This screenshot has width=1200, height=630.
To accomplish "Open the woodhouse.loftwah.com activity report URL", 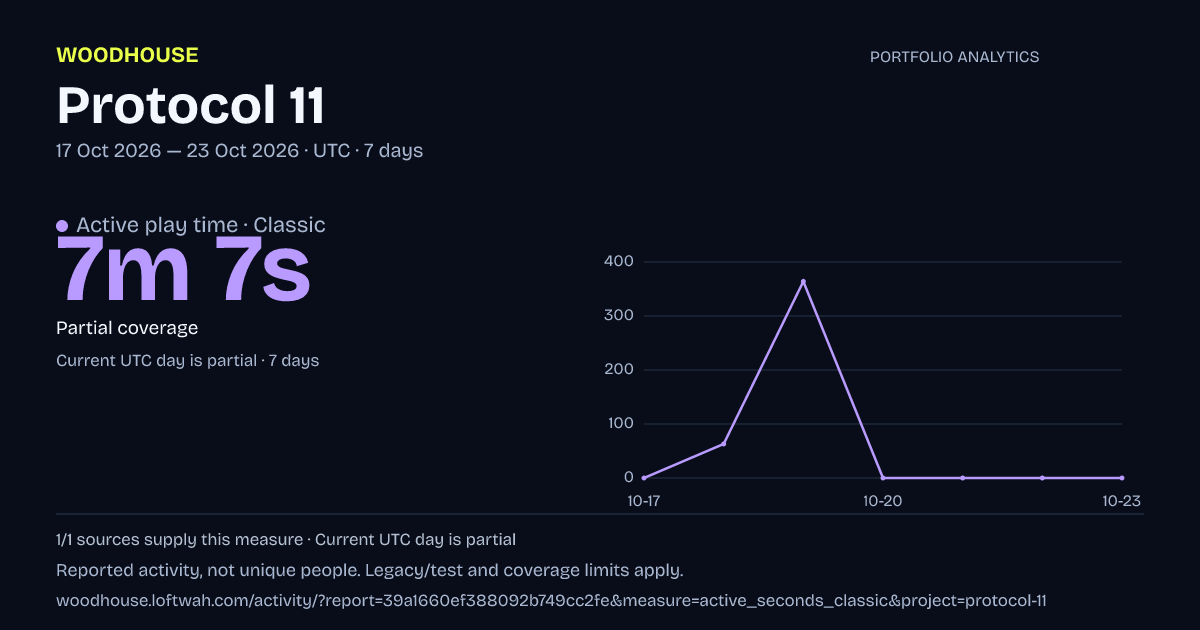I will (x=551, y=601).
